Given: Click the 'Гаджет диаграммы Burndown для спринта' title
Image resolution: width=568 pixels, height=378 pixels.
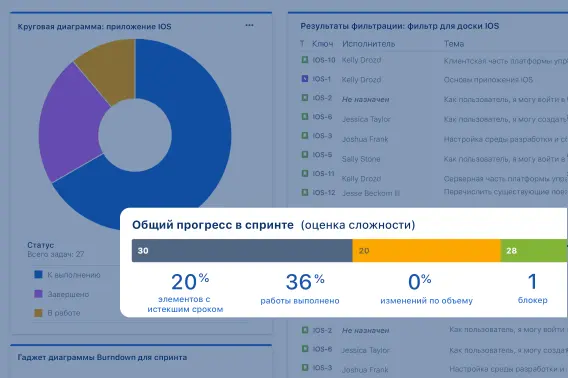Looking at the screenshot, I should pos(103,357).
